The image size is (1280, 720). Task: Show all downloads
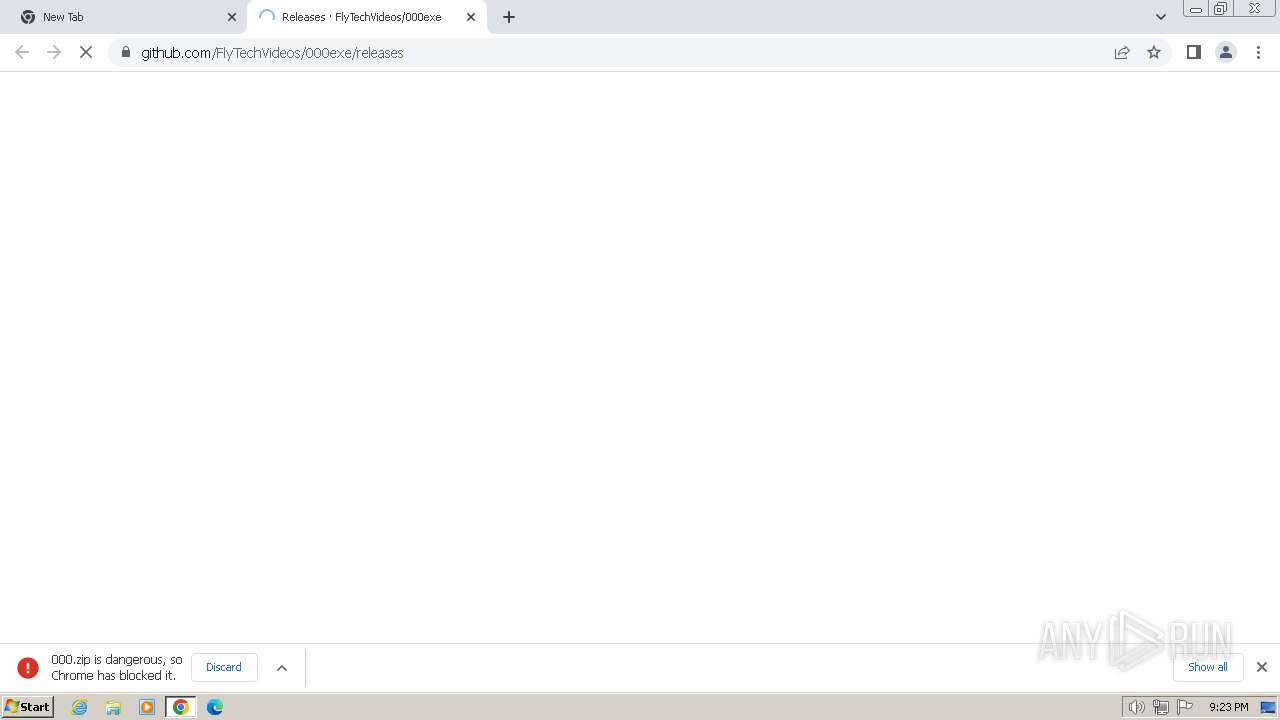[1208, 667]
